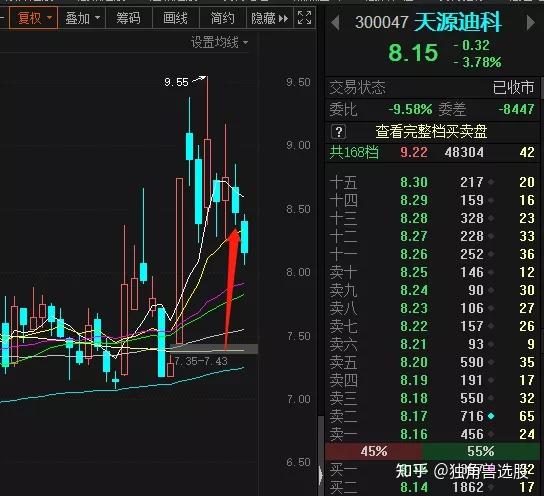Click the 7.00 price axis label
This screenshot has width=544, height=496.
pos(298,399)
